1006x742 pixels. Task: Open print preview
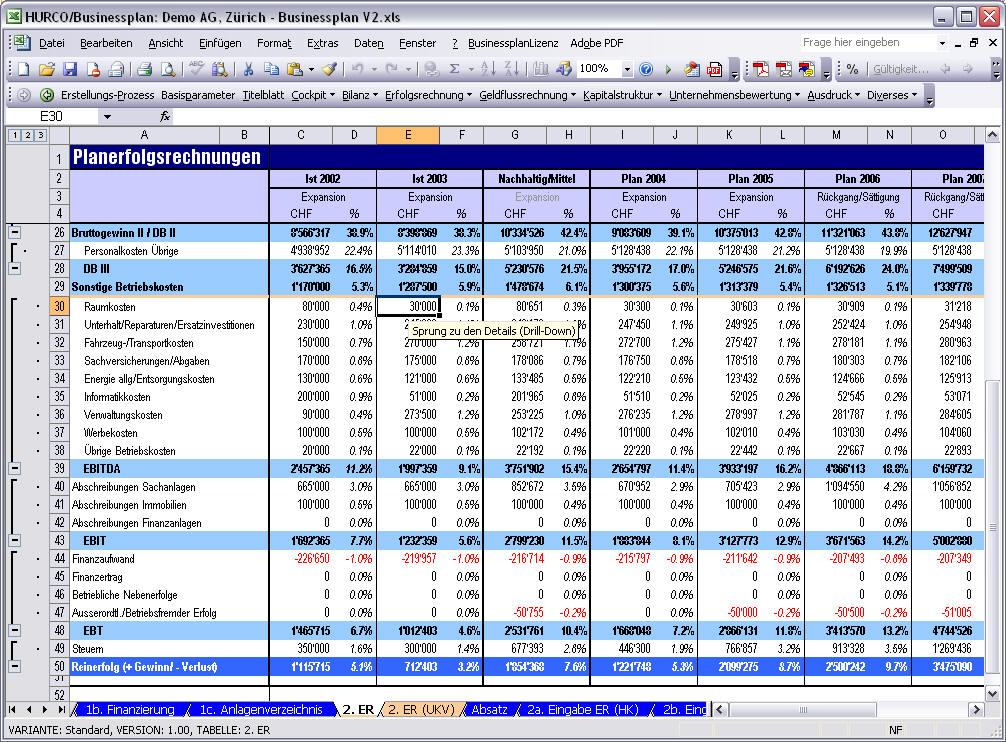(167, 69)
